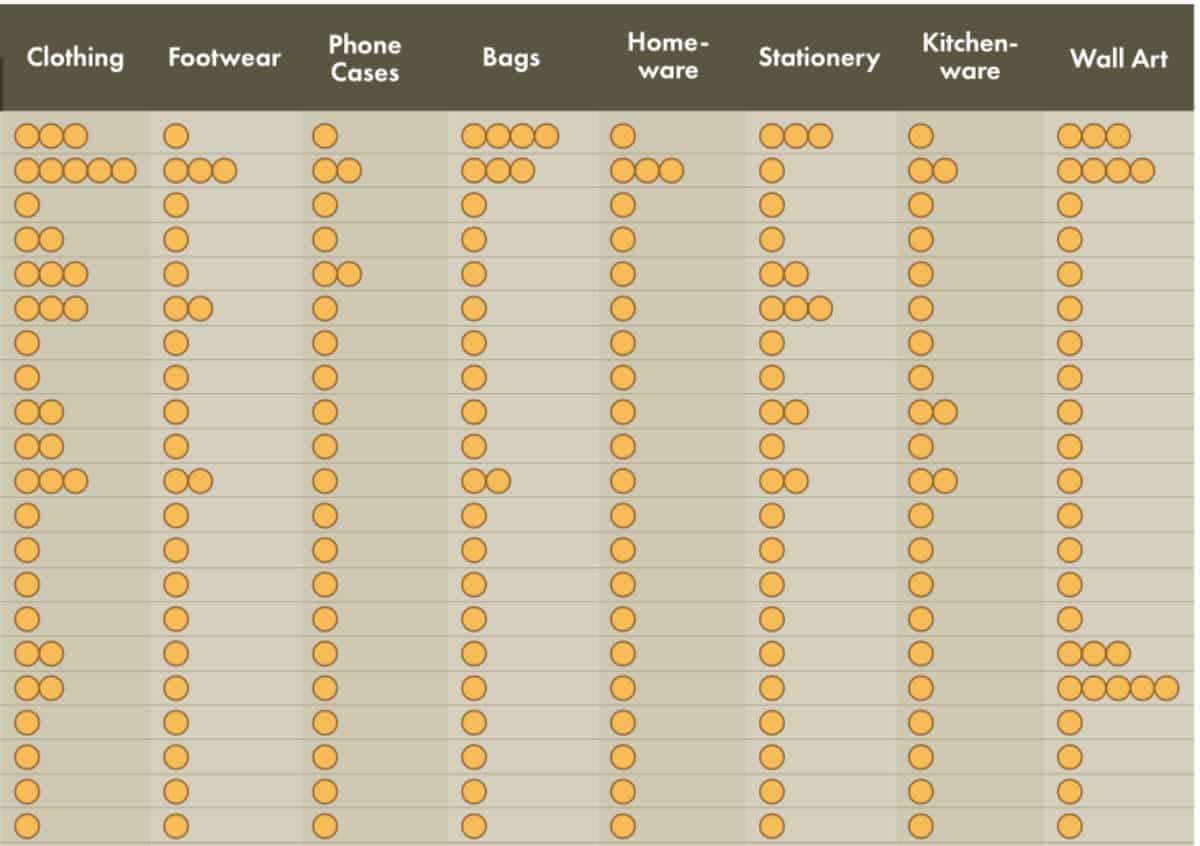Click the four-dot row in Wall Art column

click(1106, 171)
